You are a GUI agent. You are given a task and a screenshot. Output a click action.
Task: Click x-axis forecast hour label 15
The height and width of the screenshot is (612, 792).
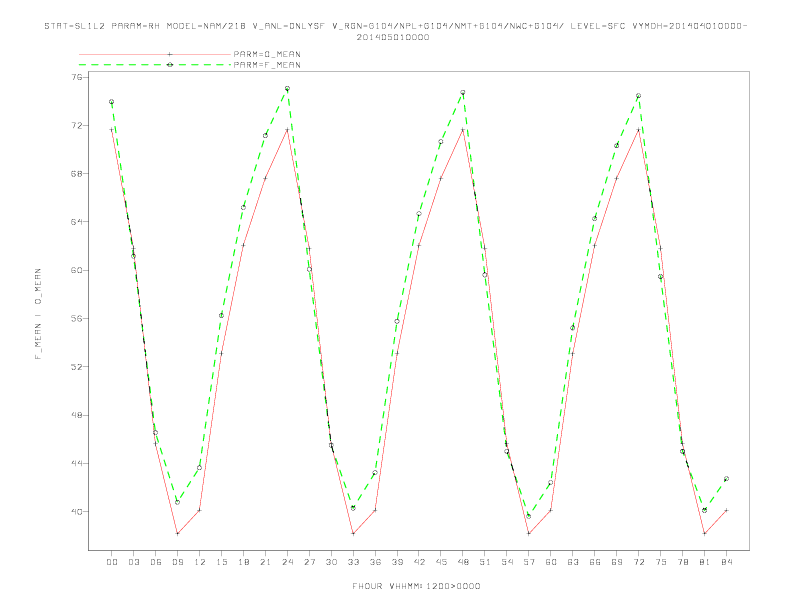tap(221, 562)
